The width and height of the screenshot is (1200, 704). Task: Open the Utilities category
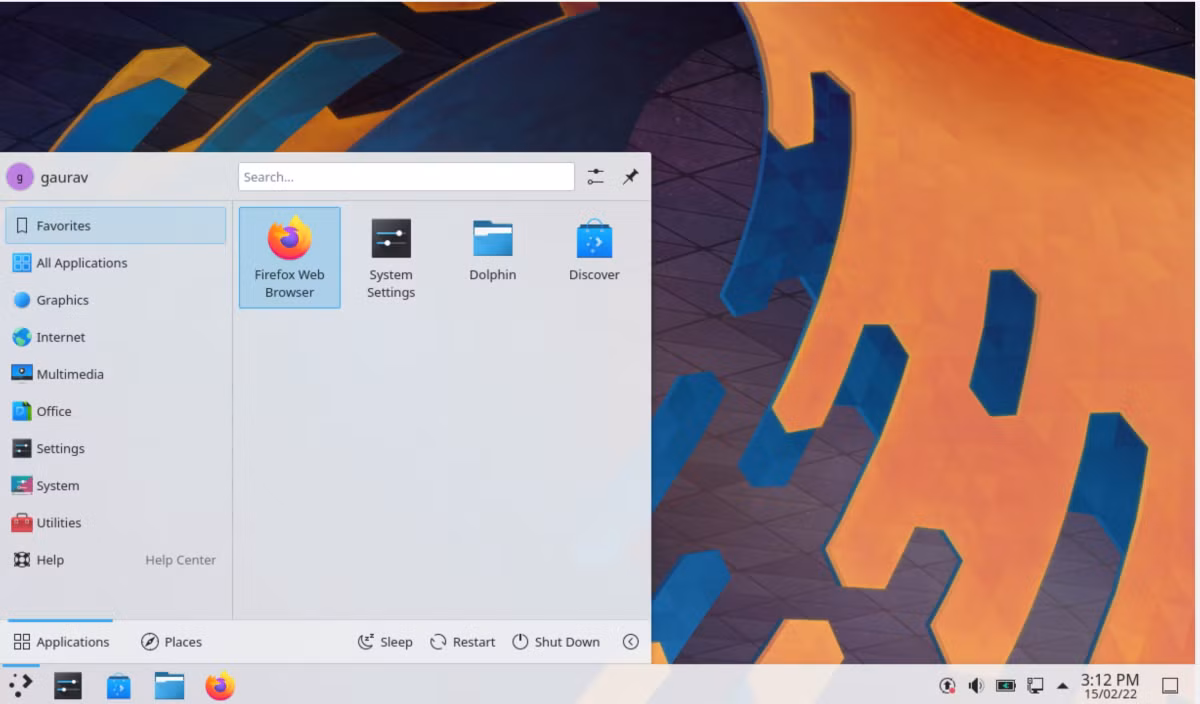tap(116, 523)
